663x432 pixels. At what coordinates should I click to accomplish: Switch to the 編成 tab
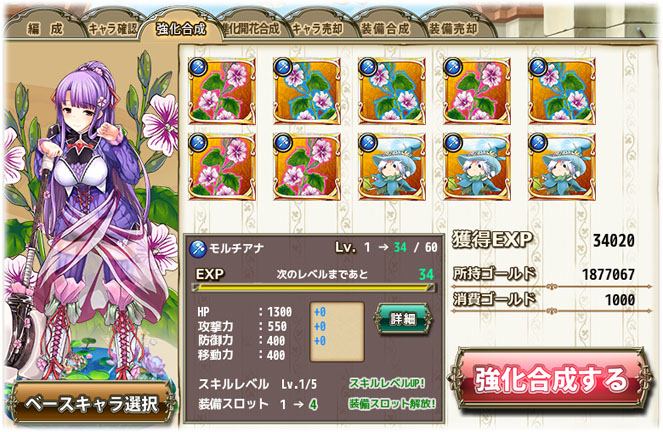(45, 28)
